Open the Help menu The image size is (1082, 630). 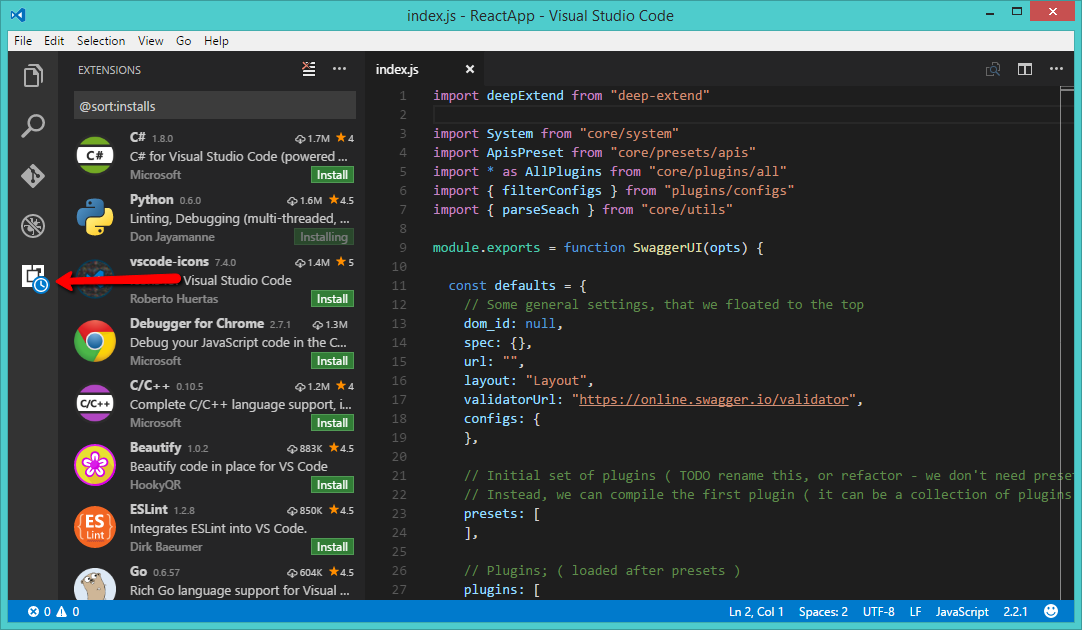(x=216, y=41)
